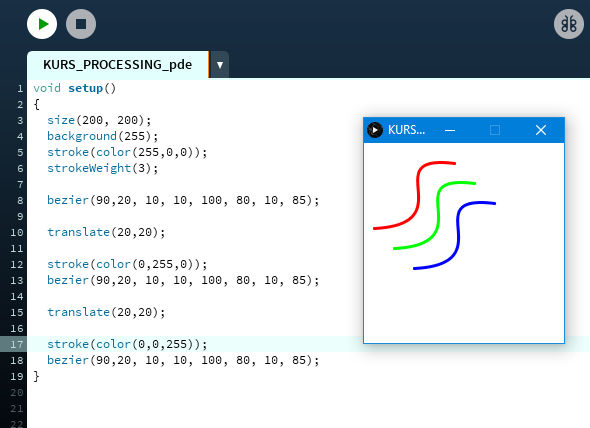
Task: Toggle the debugger butterfly icon
Action: [569, 24]
